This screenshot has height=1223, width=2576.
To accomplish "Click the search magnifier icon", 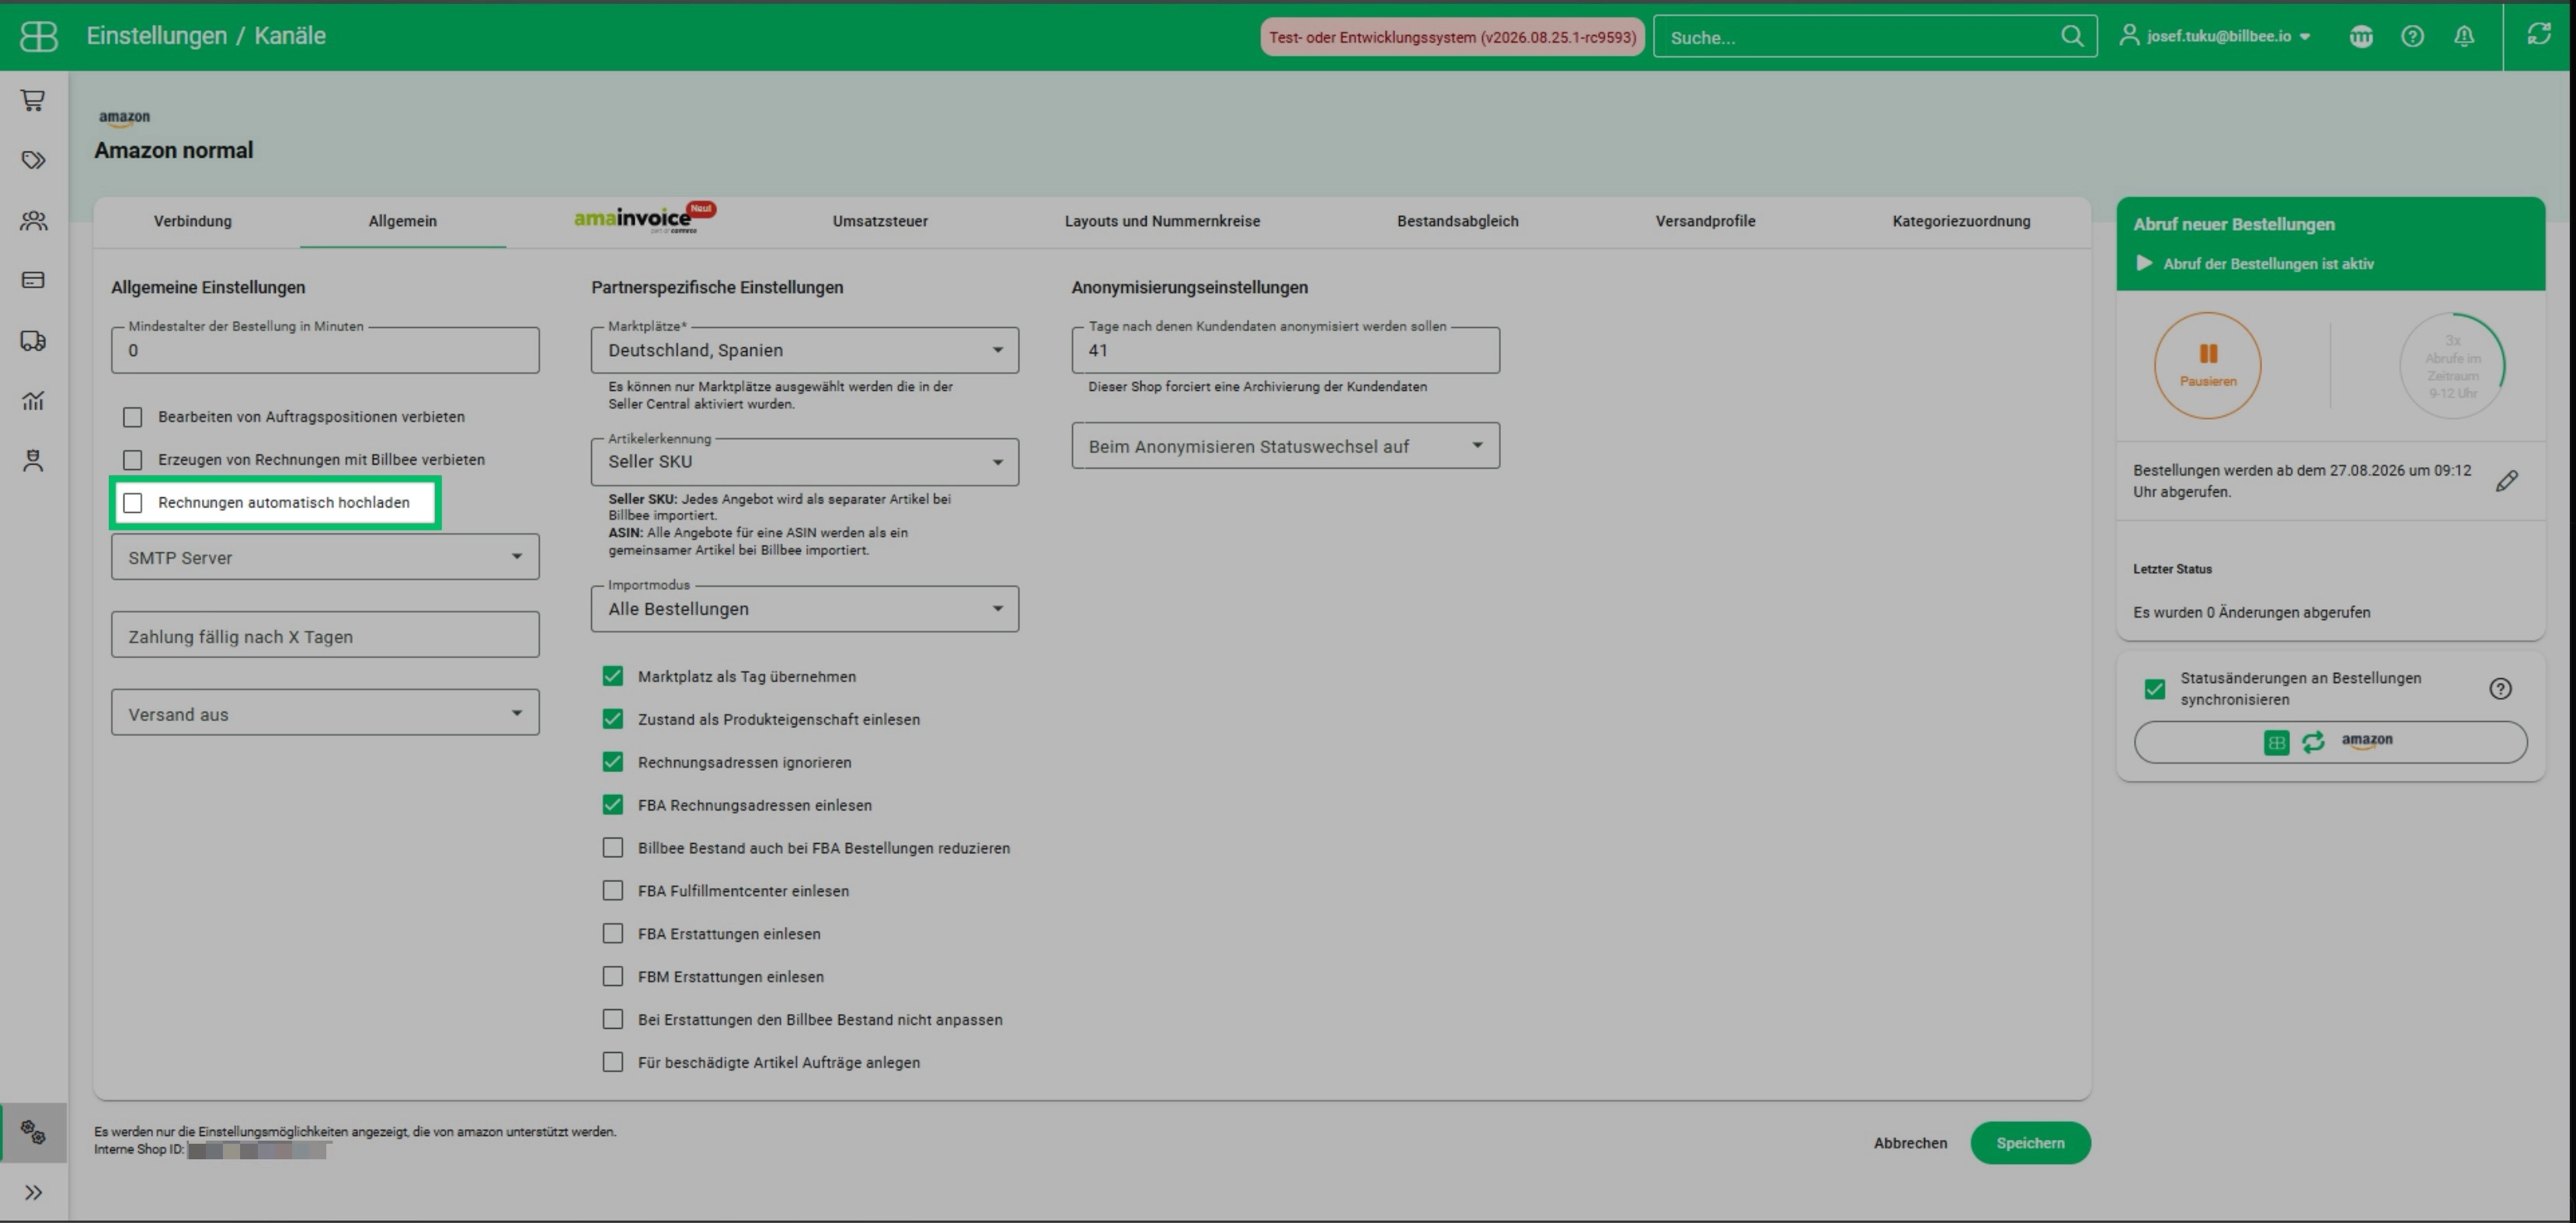I will coord(2072,37).
